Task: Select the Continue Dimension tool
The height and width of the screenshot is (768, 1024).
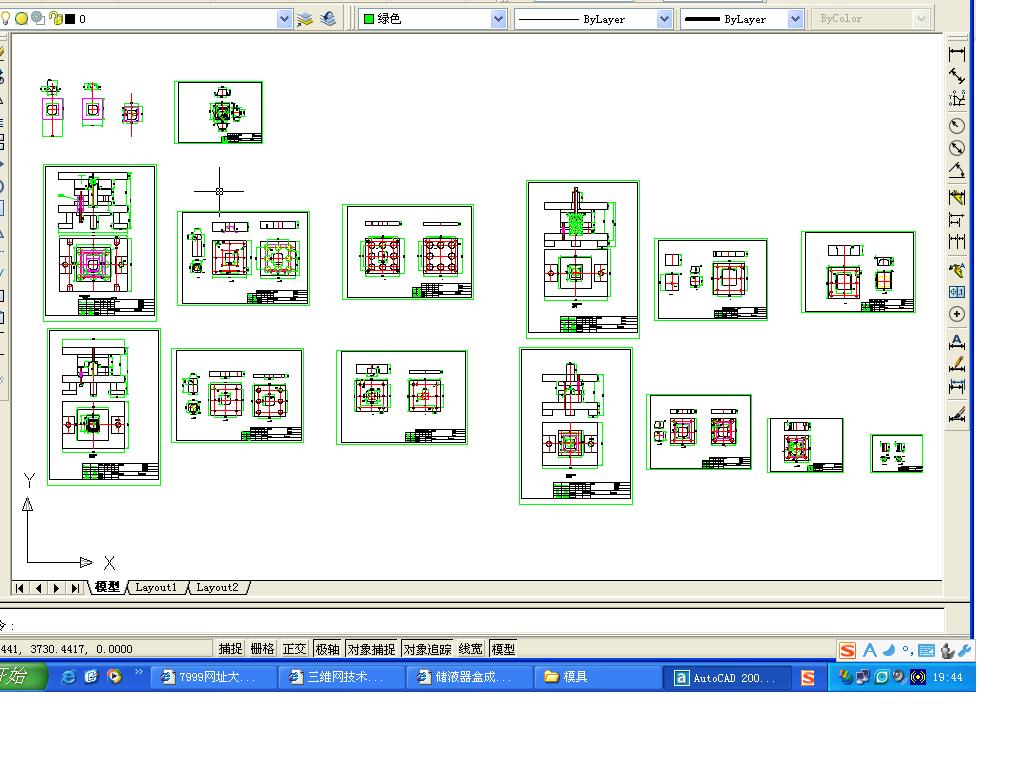Action: click(957, 242)
